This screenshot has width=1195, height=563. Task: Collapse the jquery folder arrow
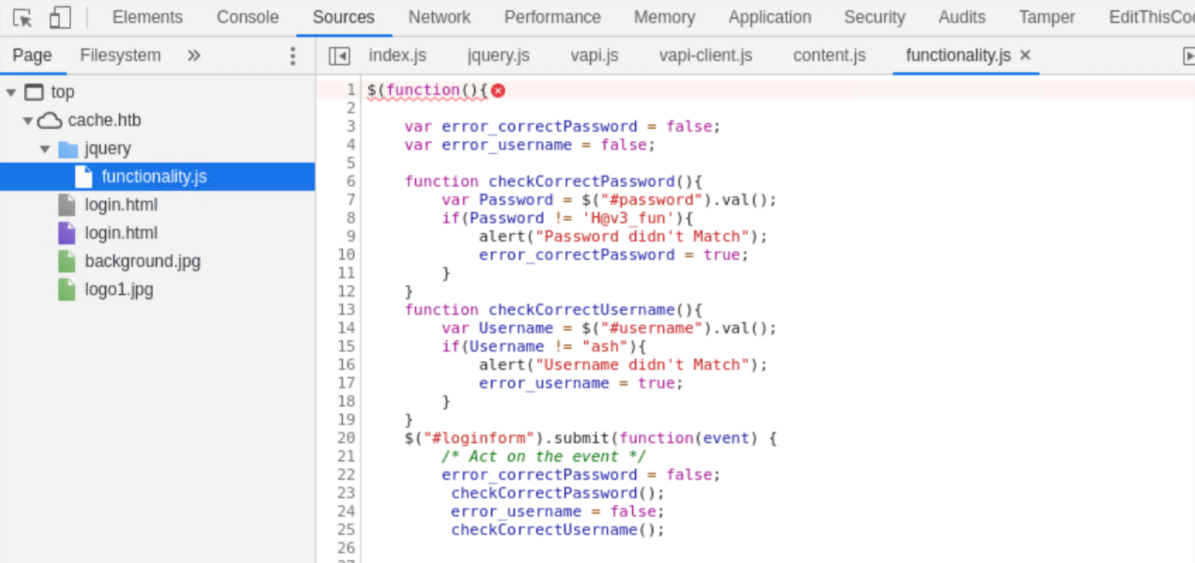pos(45,149)
